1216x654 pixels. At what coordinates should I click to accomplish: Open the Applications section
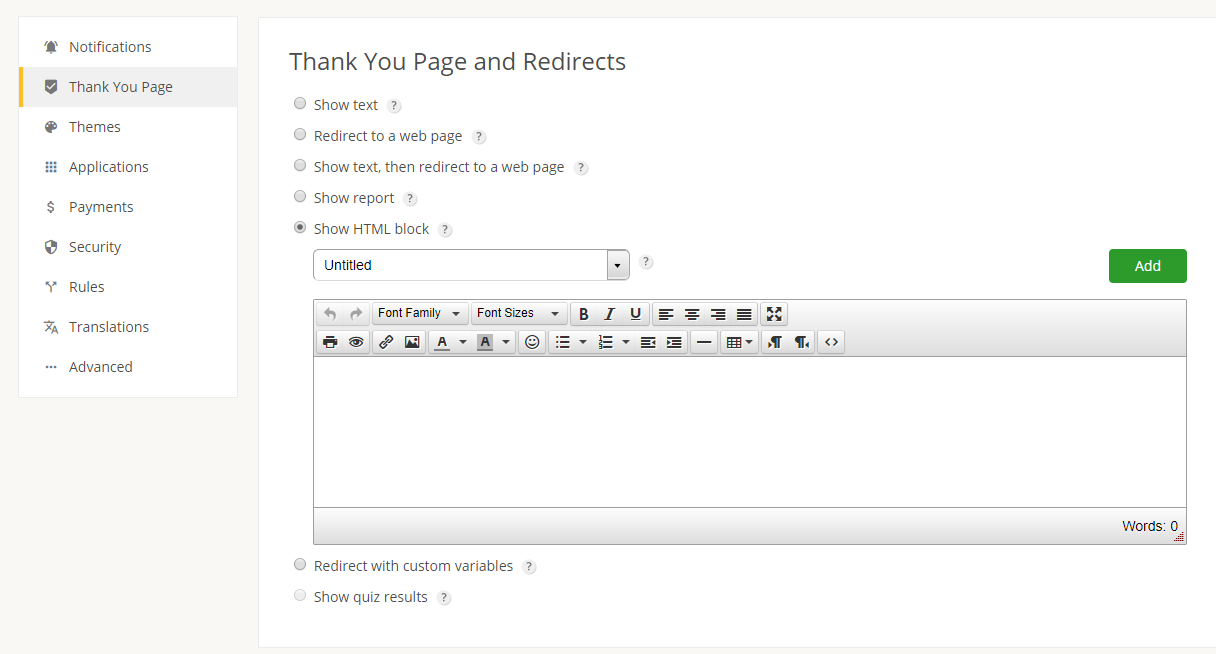point(128,167)
